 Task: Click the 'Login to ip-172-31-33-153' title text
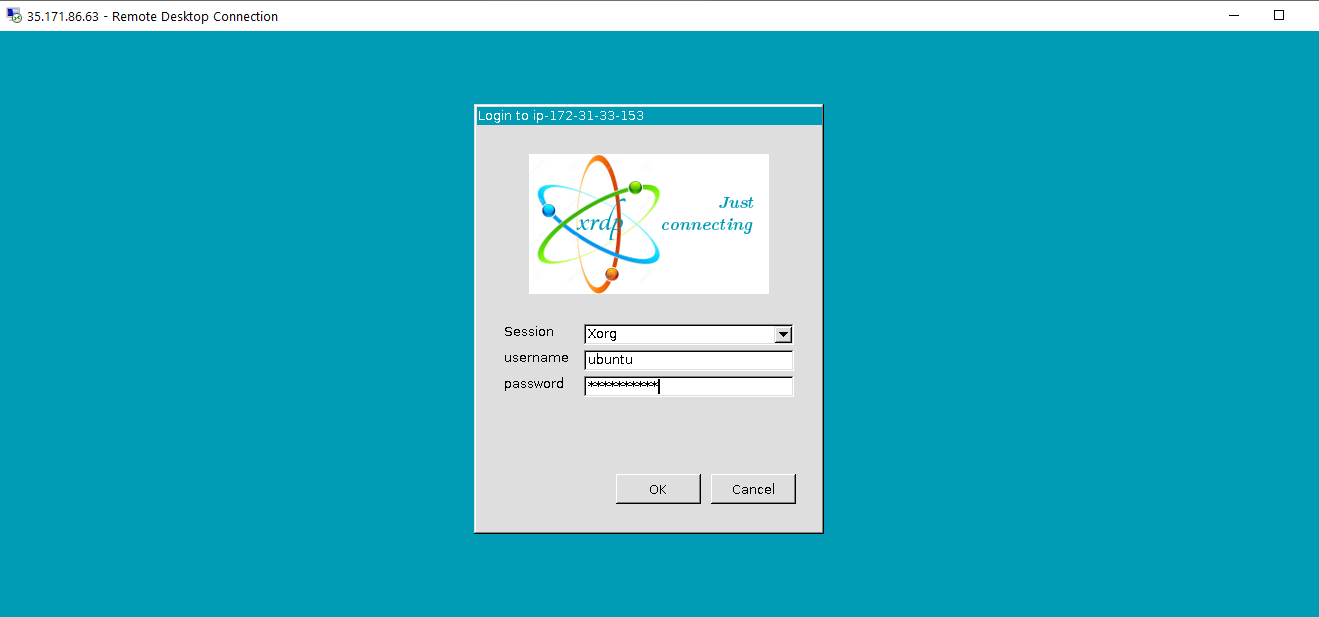pos(561,116)
